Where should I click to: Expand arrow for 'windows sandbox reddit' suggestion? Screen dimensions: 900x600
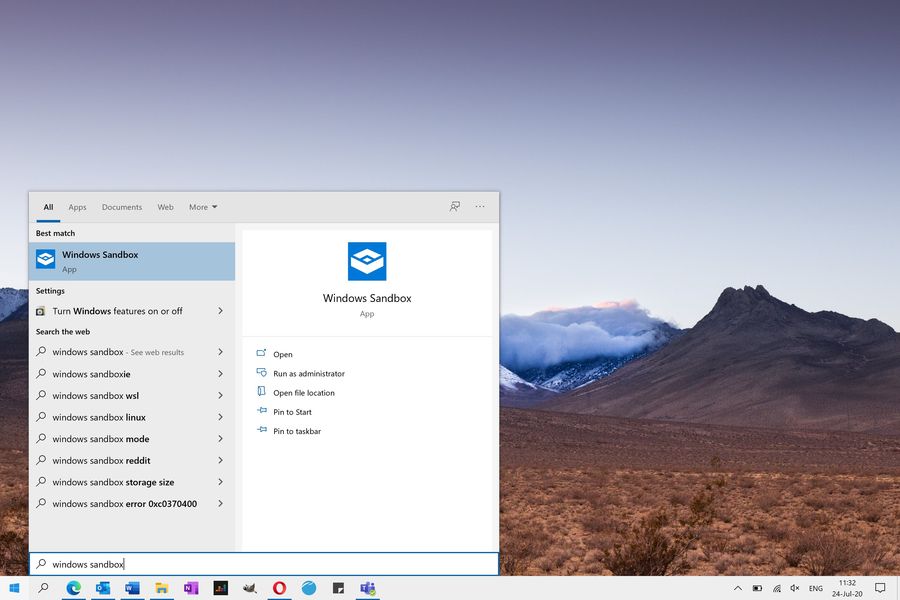(x=220, y=460)
